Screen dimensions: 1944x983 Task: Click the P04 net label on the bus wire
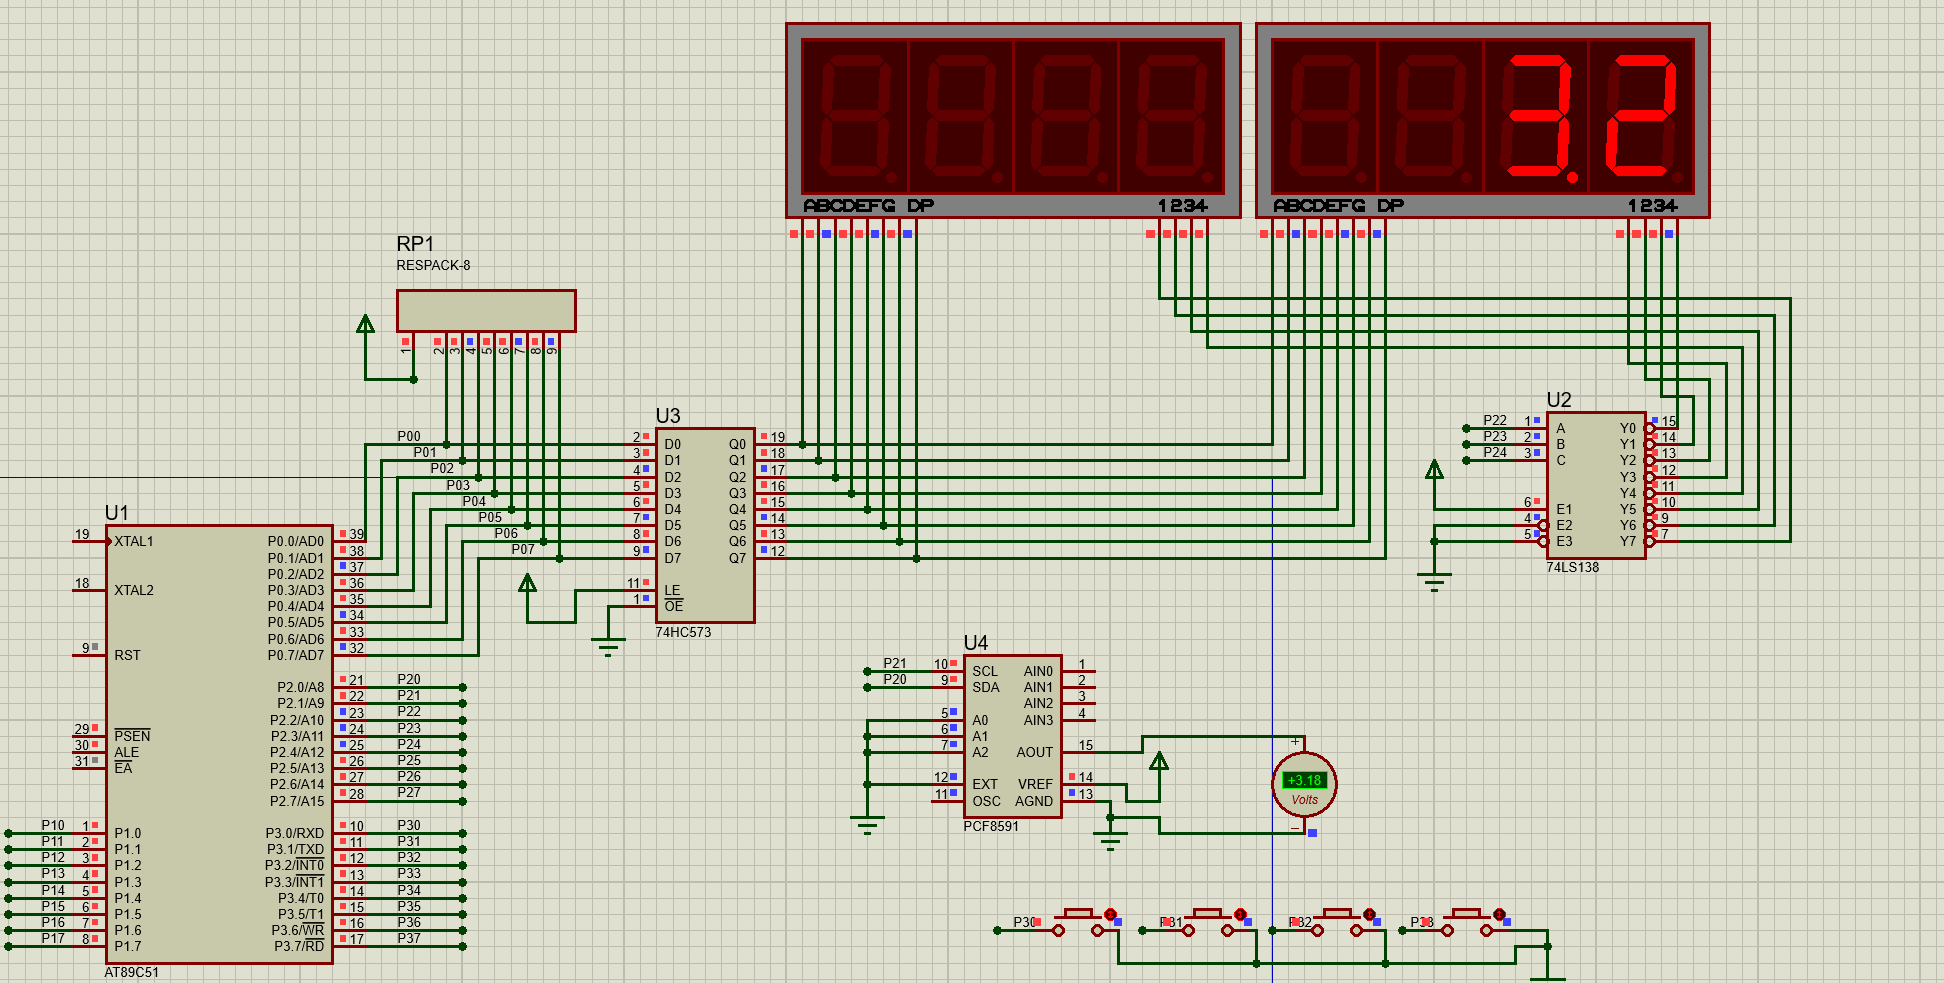click(x=474, y=501)
